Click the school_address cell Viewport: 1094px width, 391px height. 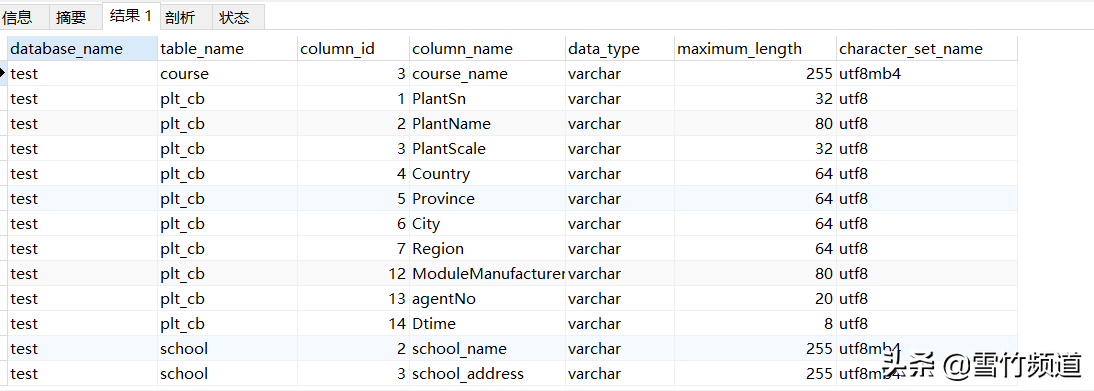pos(487,374)
